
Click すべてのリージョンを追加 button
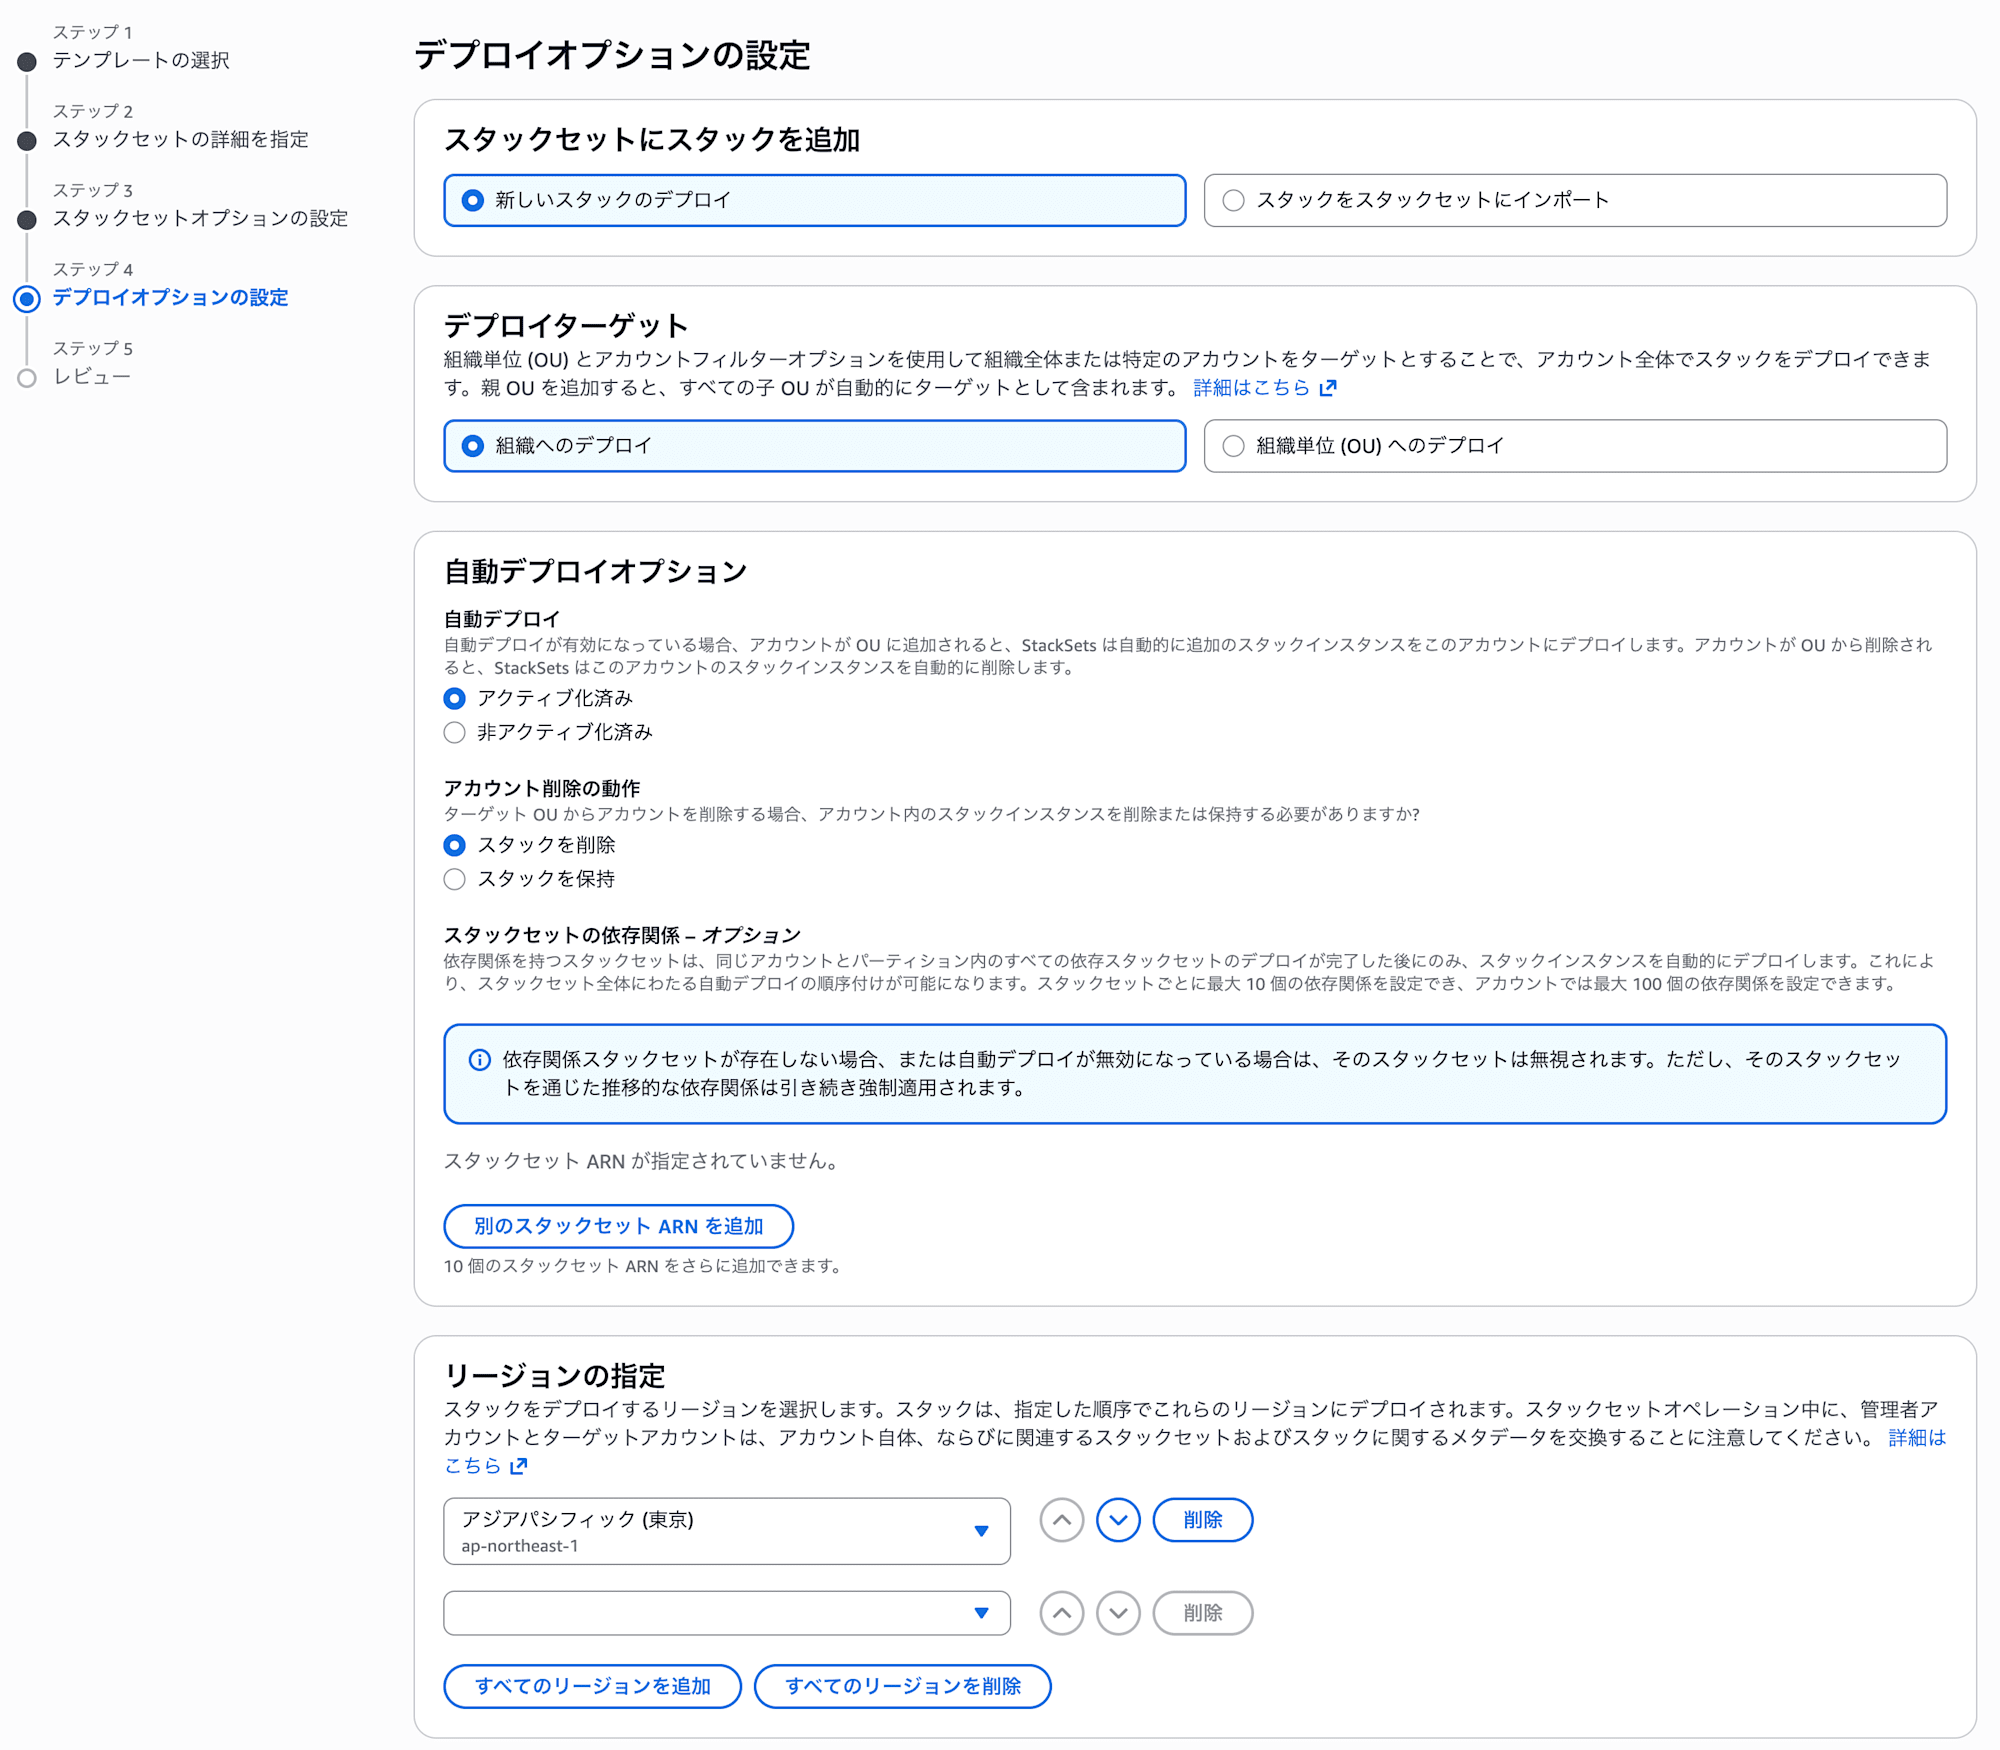593,1686
